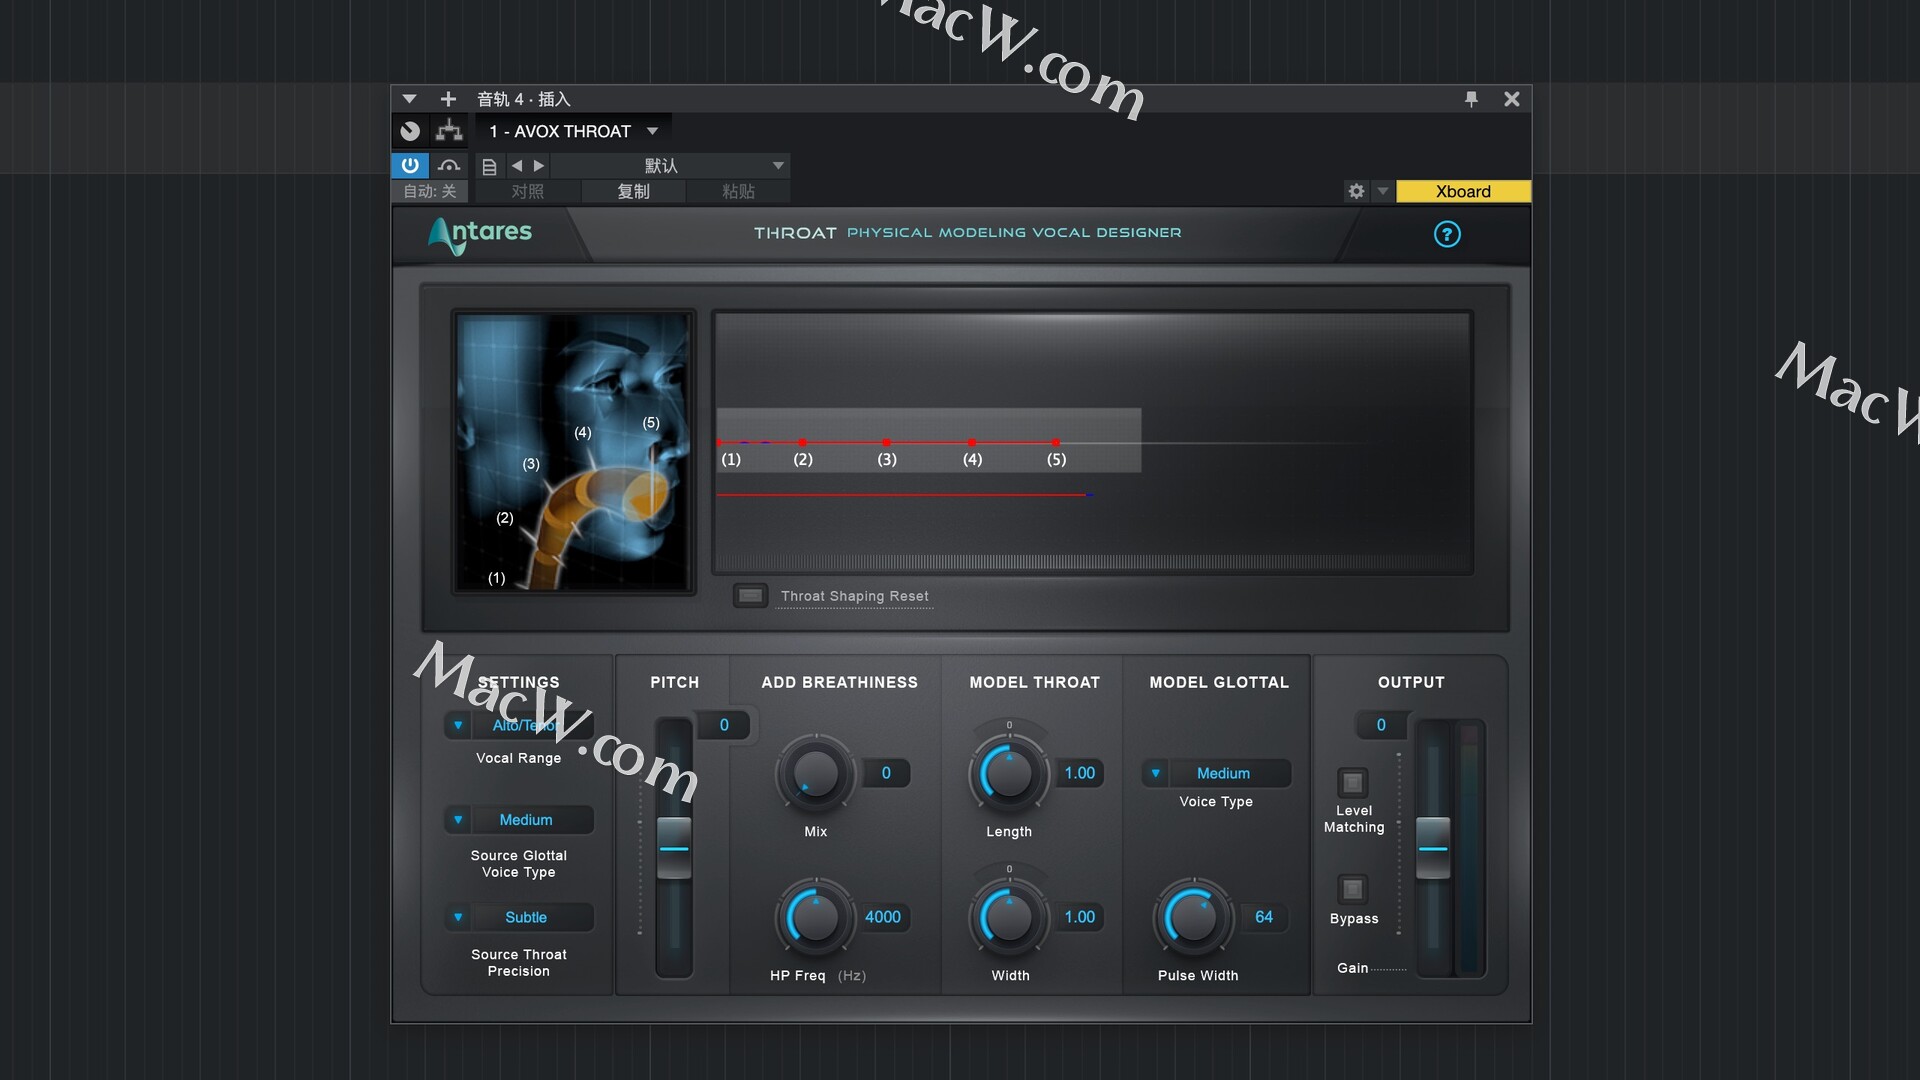Click the Antares logo
This screenshot has width=1920, height=1080.
[x=480, y=235]
